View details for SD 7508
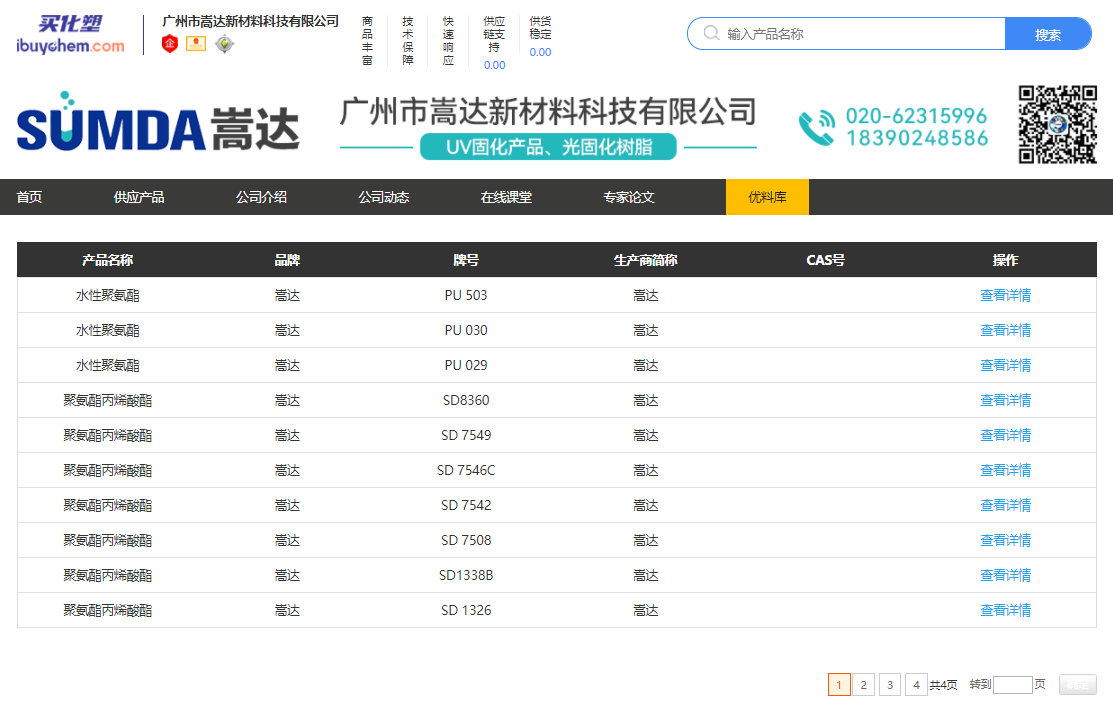Screen dimensions: 1113x703 (x=1005, y=540)
